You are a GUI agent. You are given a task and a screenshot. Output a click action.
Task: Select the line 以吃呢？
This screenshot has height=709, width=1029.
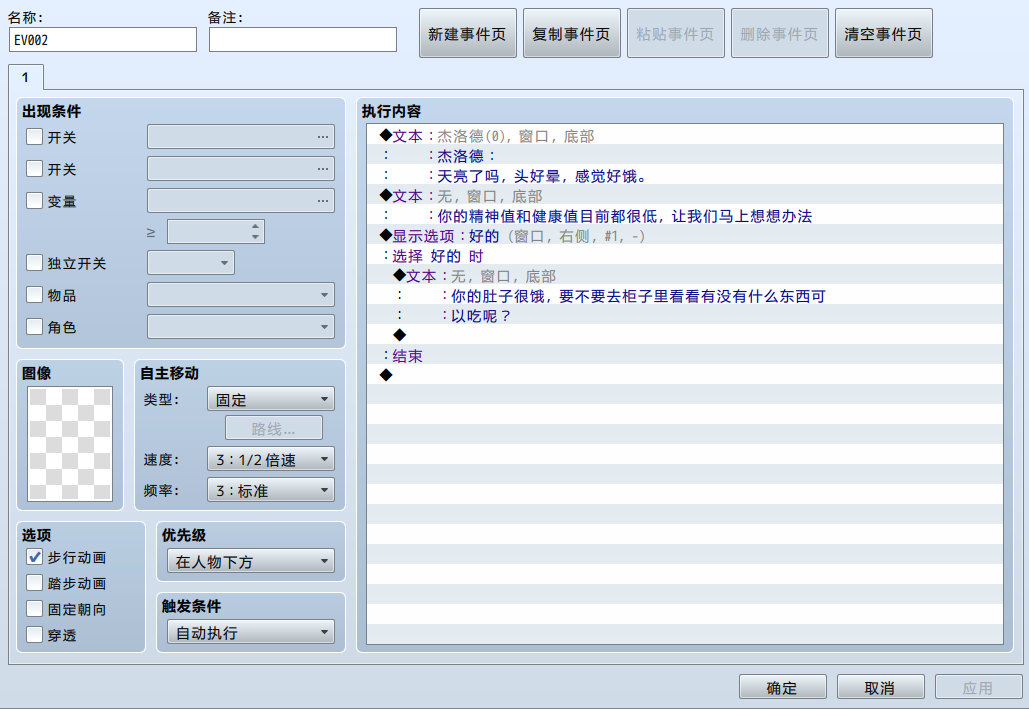(684, 316)
